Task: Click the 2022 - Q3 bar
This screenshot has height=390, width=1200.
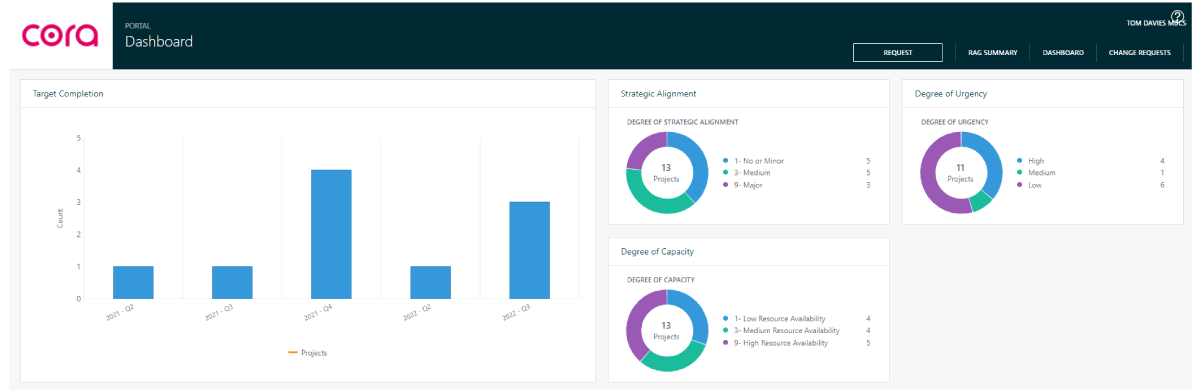Action: pos(529,250)
